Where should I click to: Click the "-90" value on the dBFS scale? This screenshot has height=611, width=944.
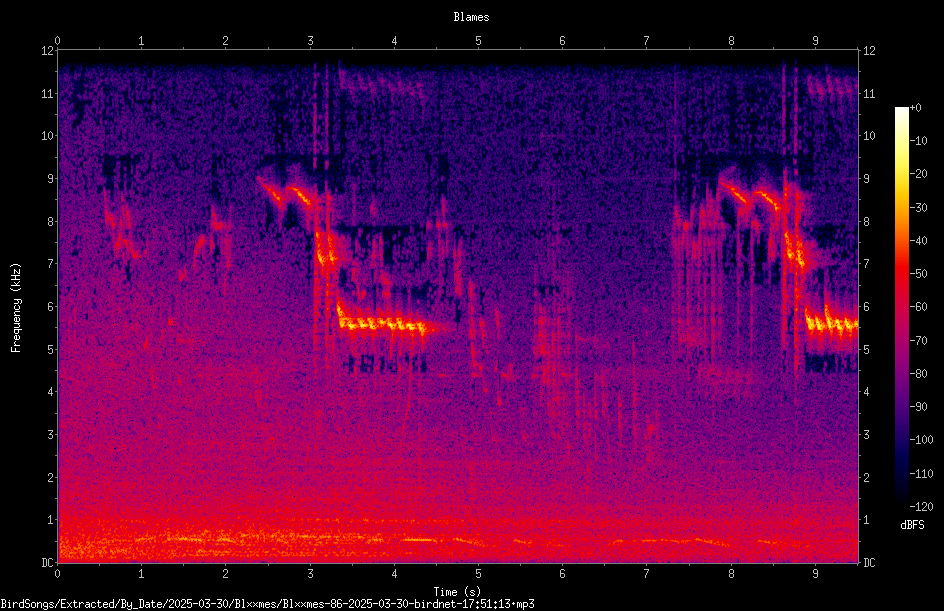(918, 407)
